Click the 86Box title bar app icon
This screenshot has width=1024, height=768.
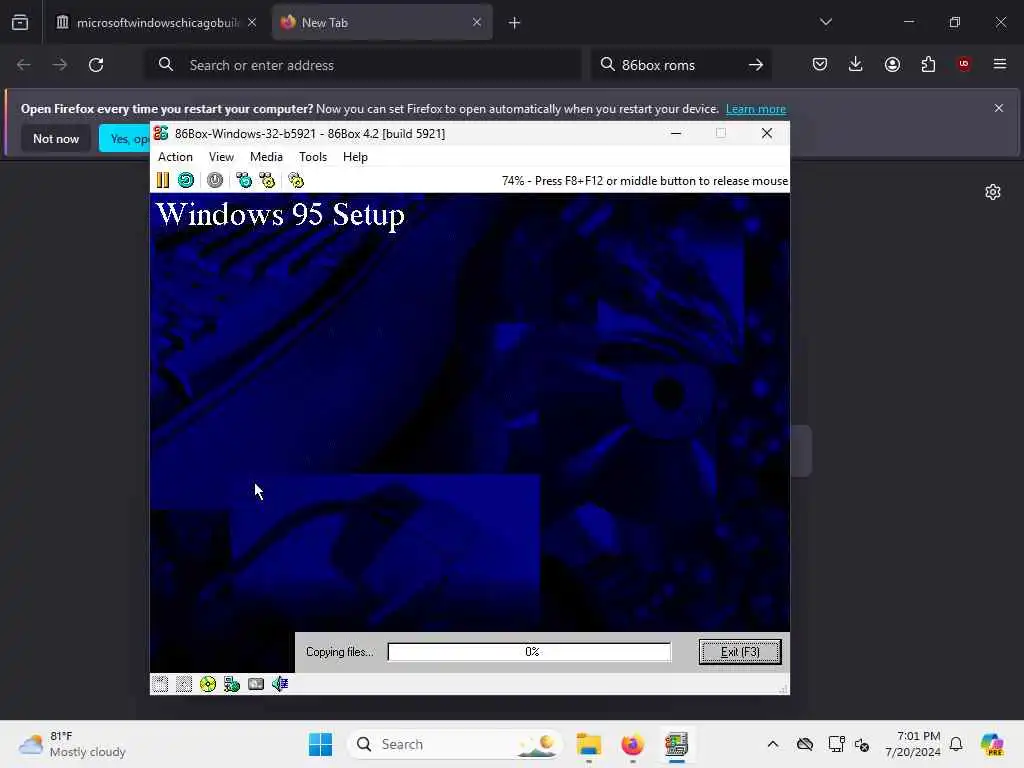click(161, 133)
